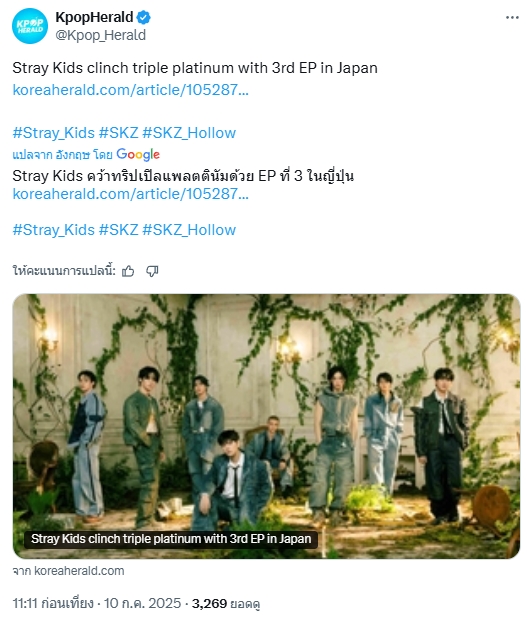Select the translated #SKZ_Hollow hashtag
527x617 pixels.
click(x=189, y=230)
